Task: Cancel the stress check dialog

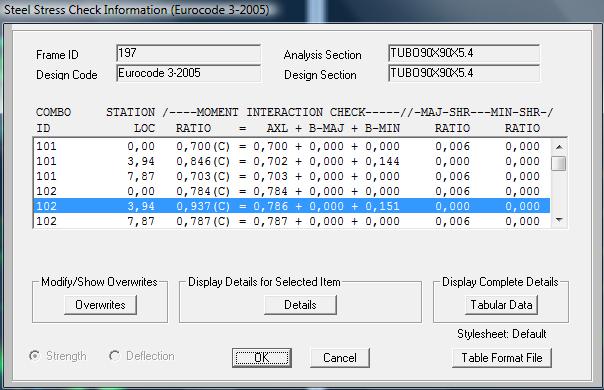Action: click(x=340, y=358)
